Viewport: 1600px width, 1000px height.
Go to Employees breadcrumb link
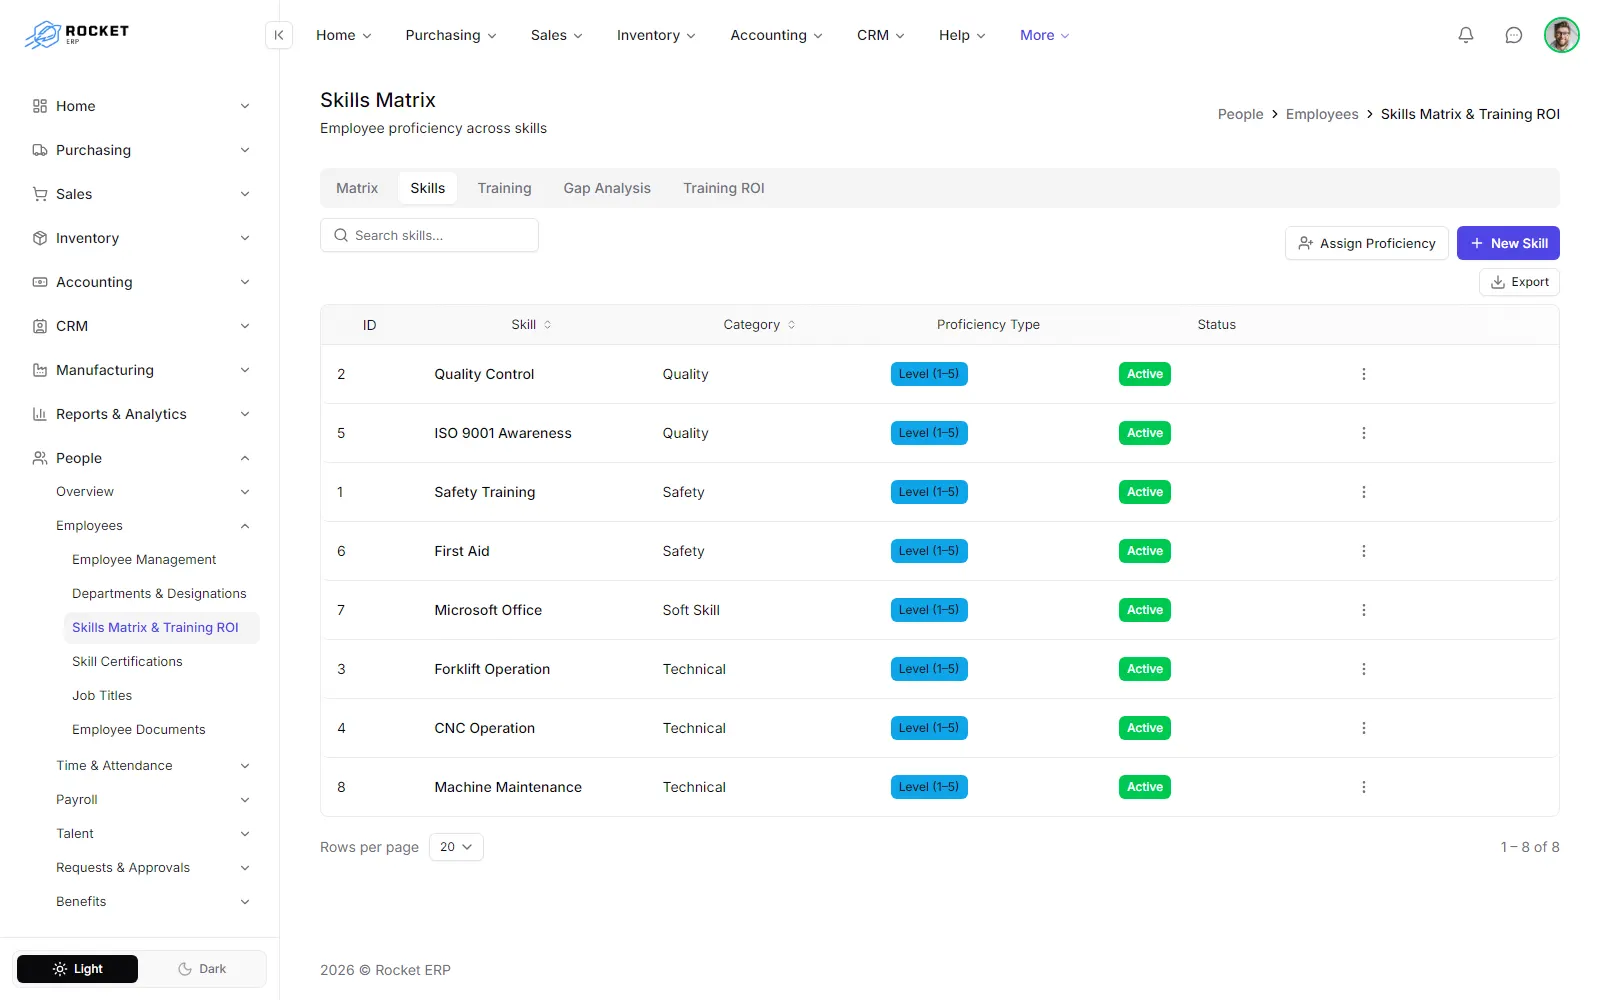1322,114
